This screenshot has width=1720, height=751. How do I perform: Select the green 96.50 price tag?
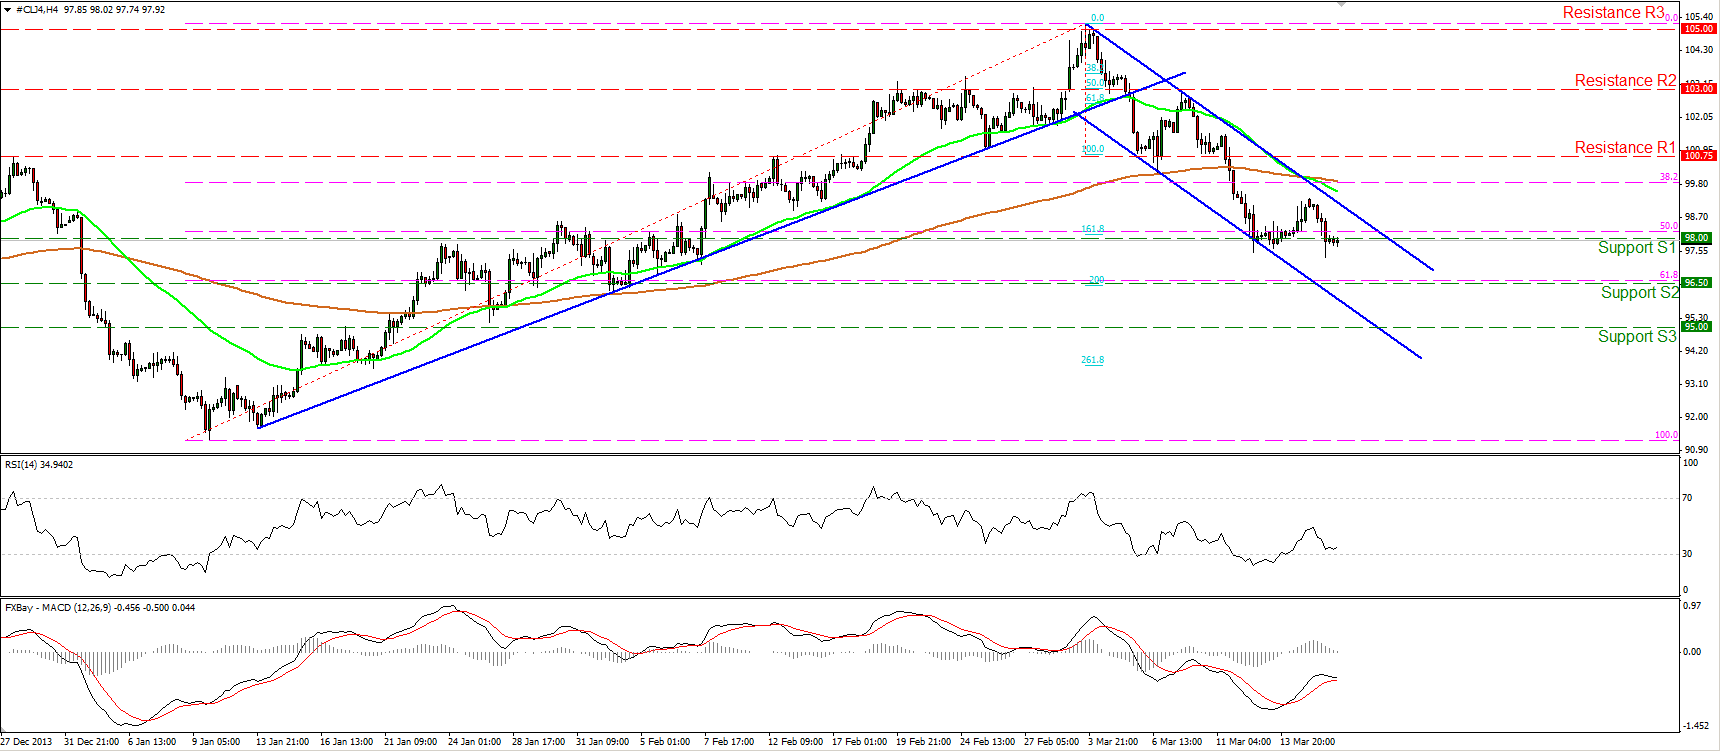[1696, 283]
